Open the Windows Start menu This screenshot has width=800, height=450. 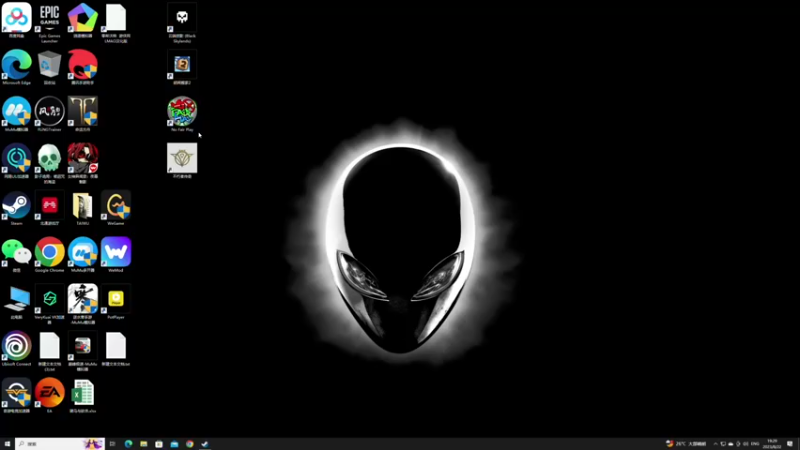point(7,444)
